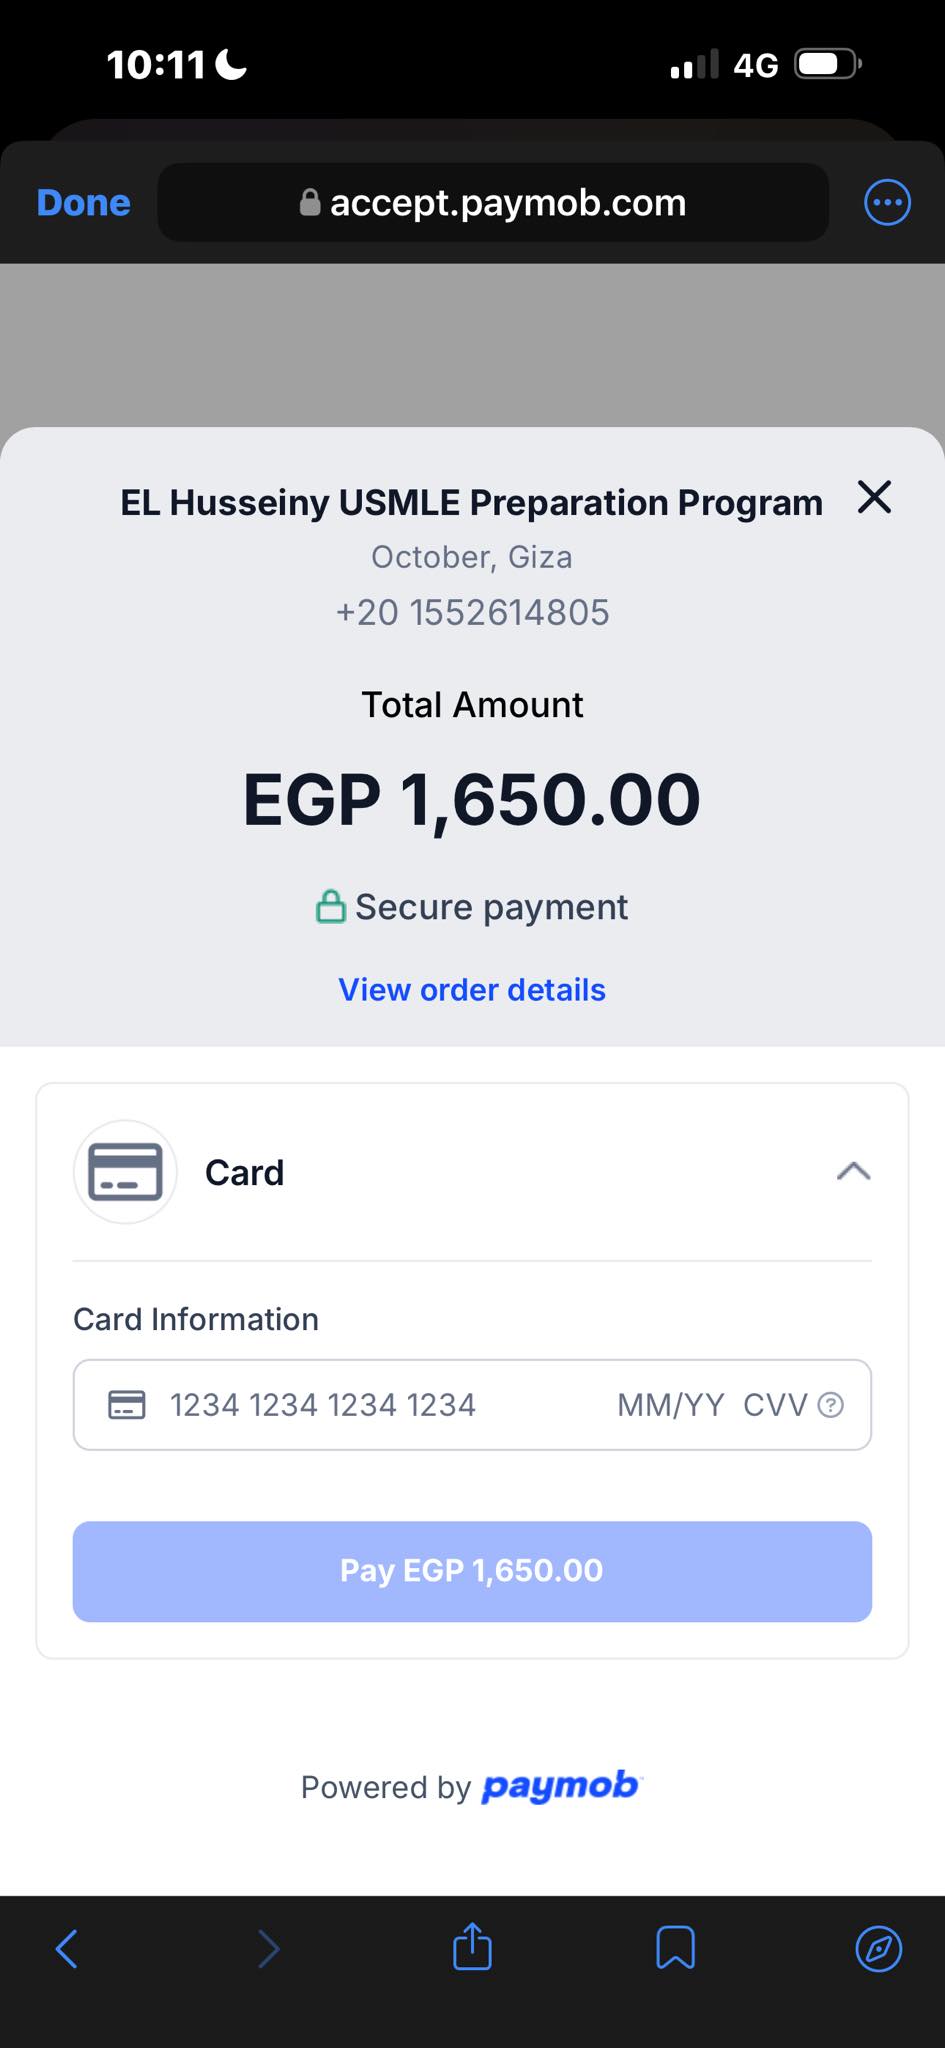Click the CVV field
This screenshot has height=2048, width=945.
point(774,1405)
